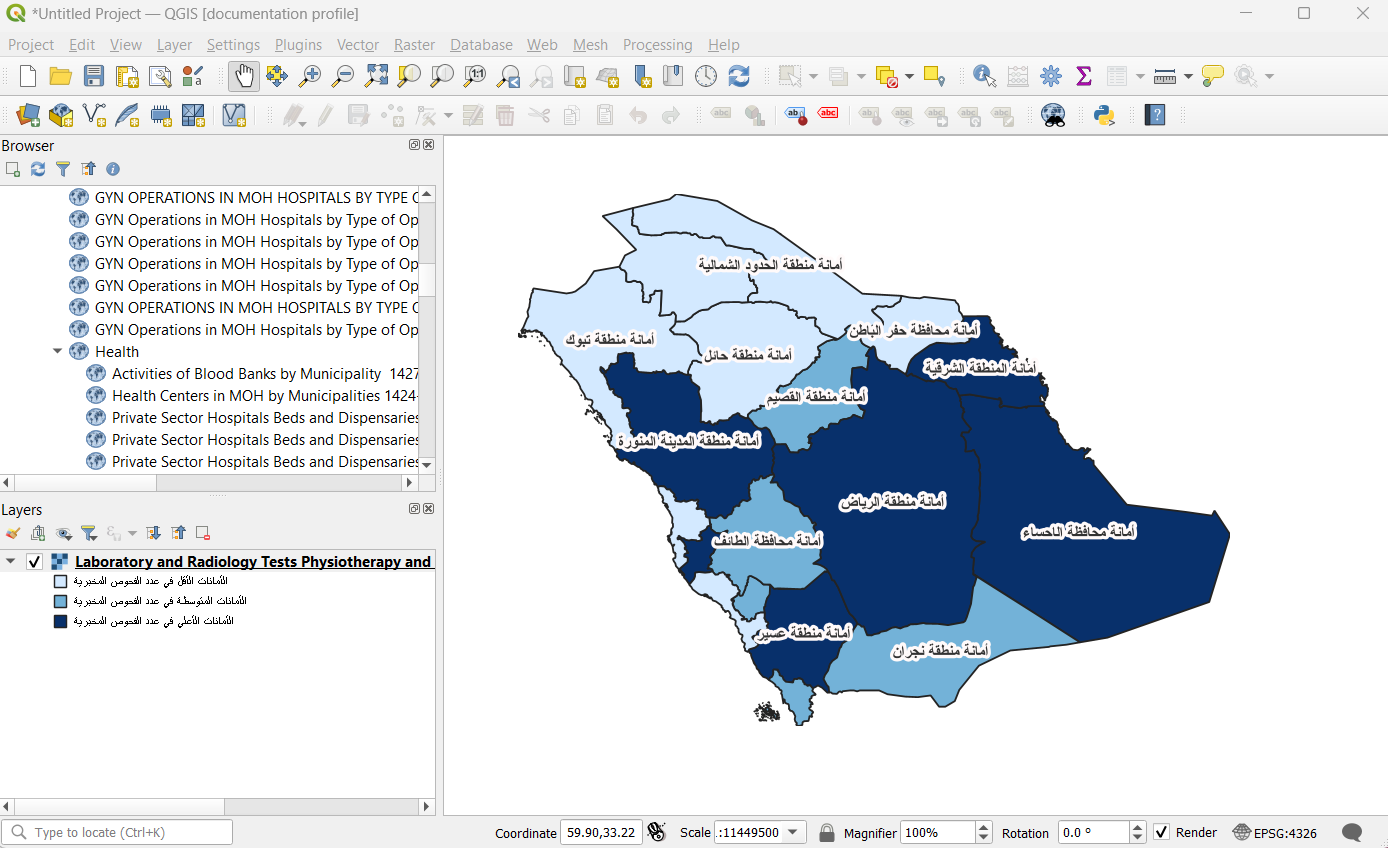Enable the Filter Browser tool
Screen dimensions: 1388x848
click(63, 169)
